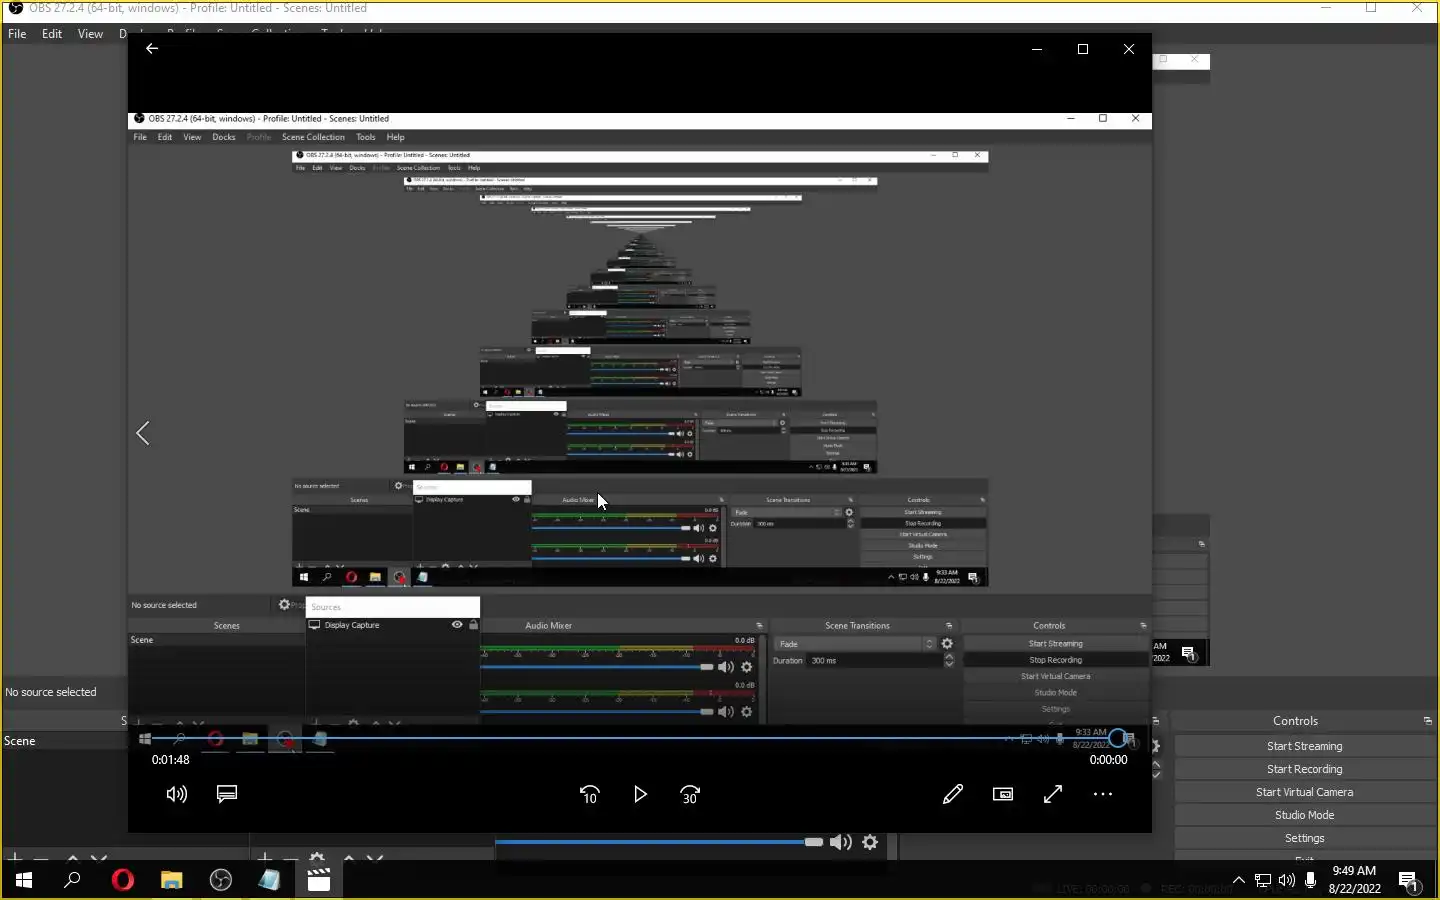Viewport: 1440px width, 900px height.
Task: Show previous item with left chevron
Action: click(143, 433)
